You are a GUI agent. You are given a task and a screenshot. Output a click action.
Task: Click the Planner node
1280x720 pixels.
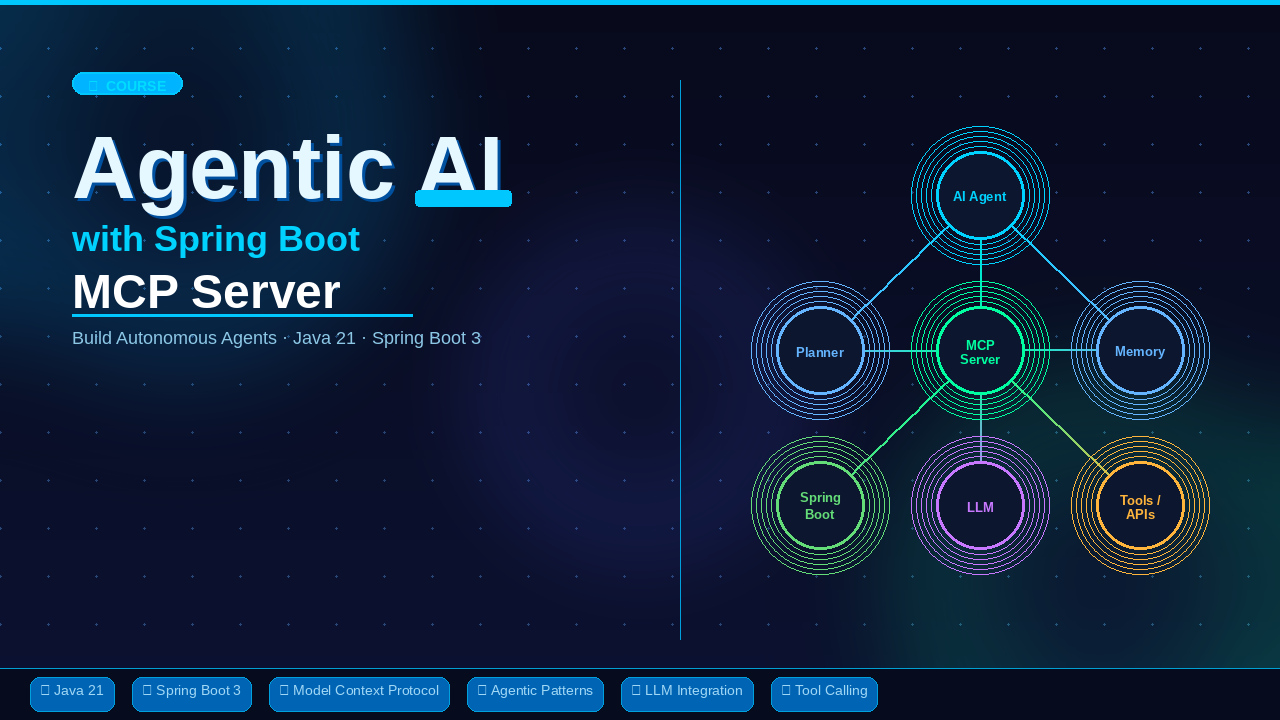(820, 351)
